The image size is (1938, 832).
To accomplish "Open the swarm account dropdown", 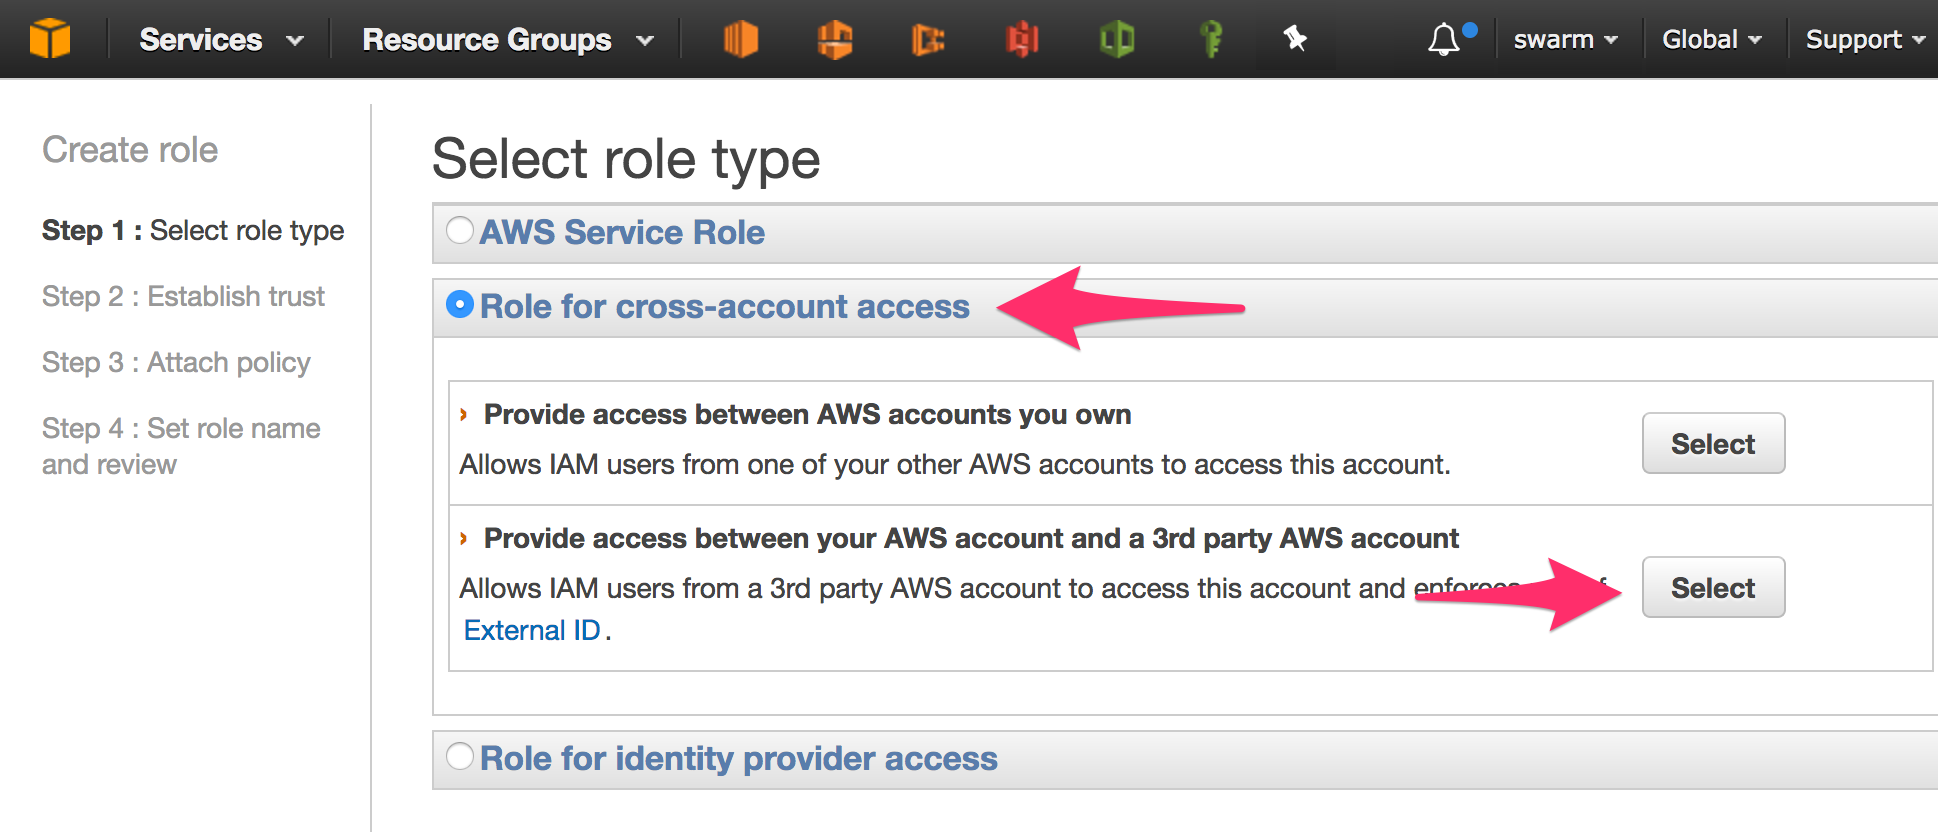I will [1565, 40].
